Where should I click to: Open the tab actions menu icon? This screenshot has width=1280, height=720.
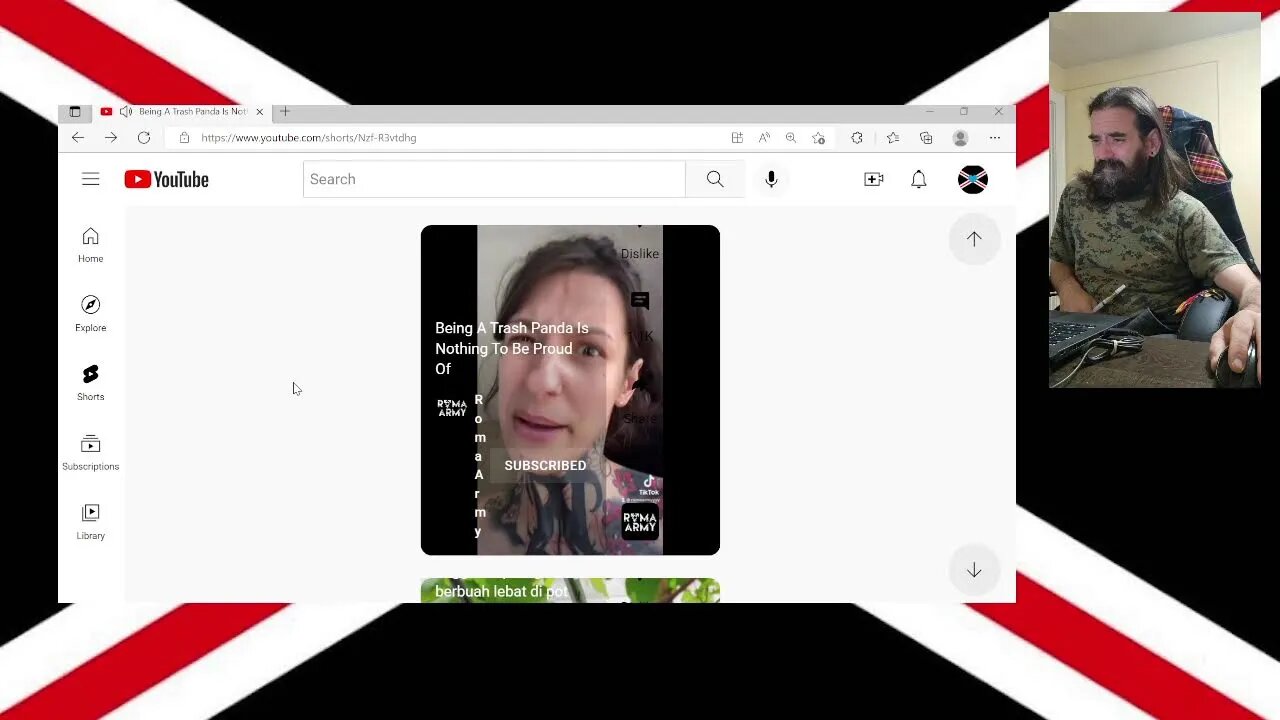[x=75, y=112]
